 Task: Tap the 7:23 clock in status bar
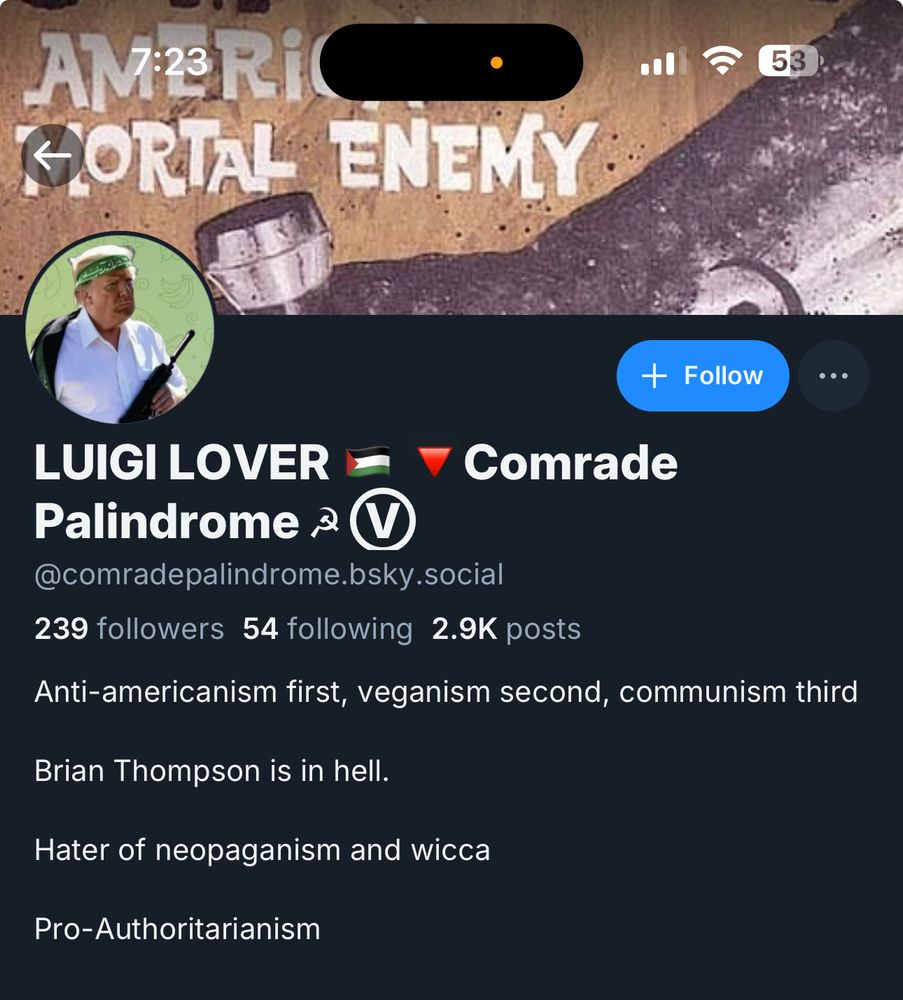coord(170,62)
